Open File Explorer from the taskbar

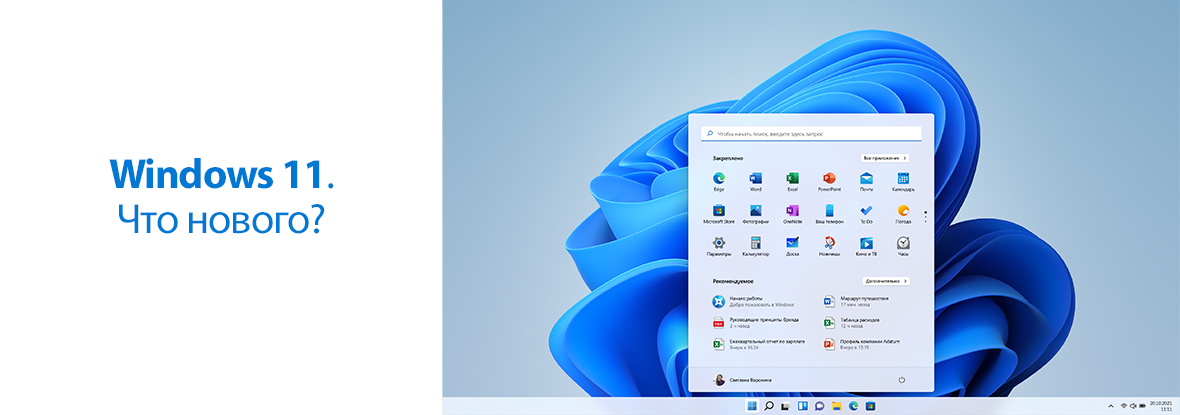(x=836, y=406)
